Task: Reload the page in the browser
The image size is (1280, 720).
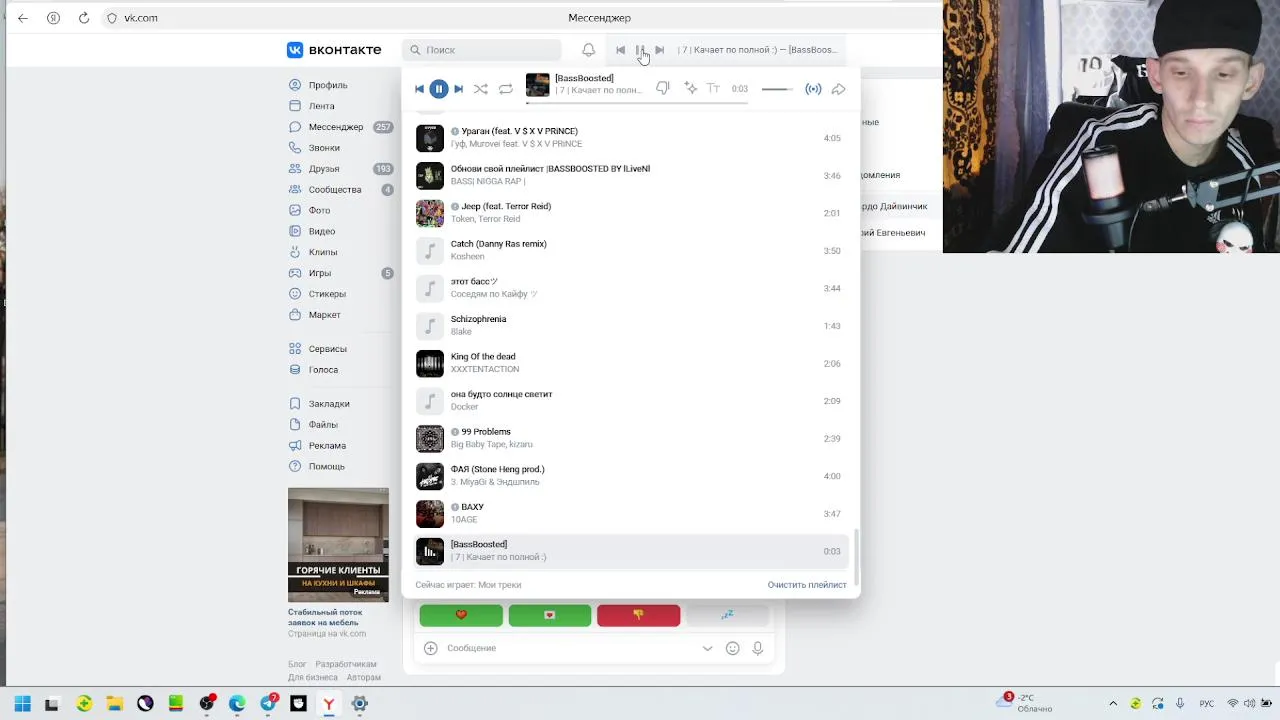Action: coord(84,18)
